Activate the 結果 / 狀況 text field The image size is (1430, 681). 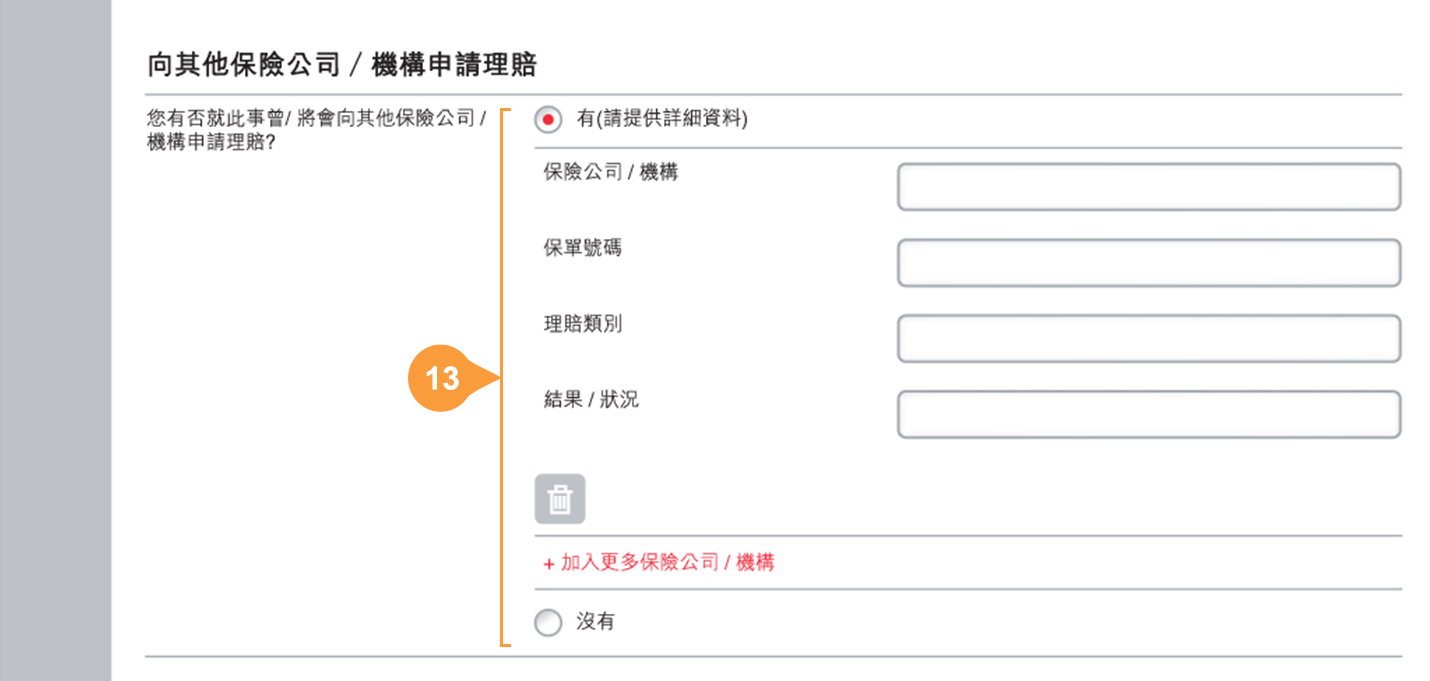pyautogui.click(x=1149, y=415)
